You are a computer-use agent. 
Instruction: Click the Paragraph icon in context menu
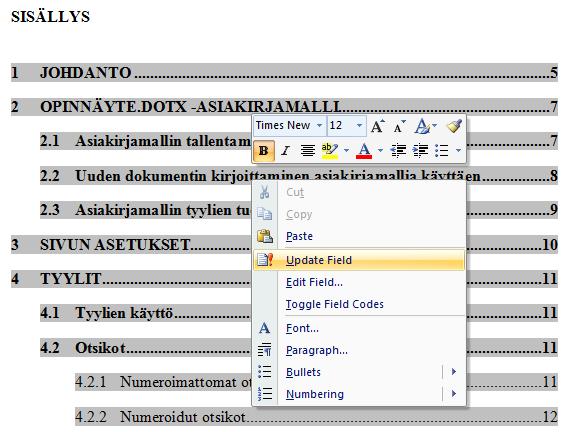(264, 350)
